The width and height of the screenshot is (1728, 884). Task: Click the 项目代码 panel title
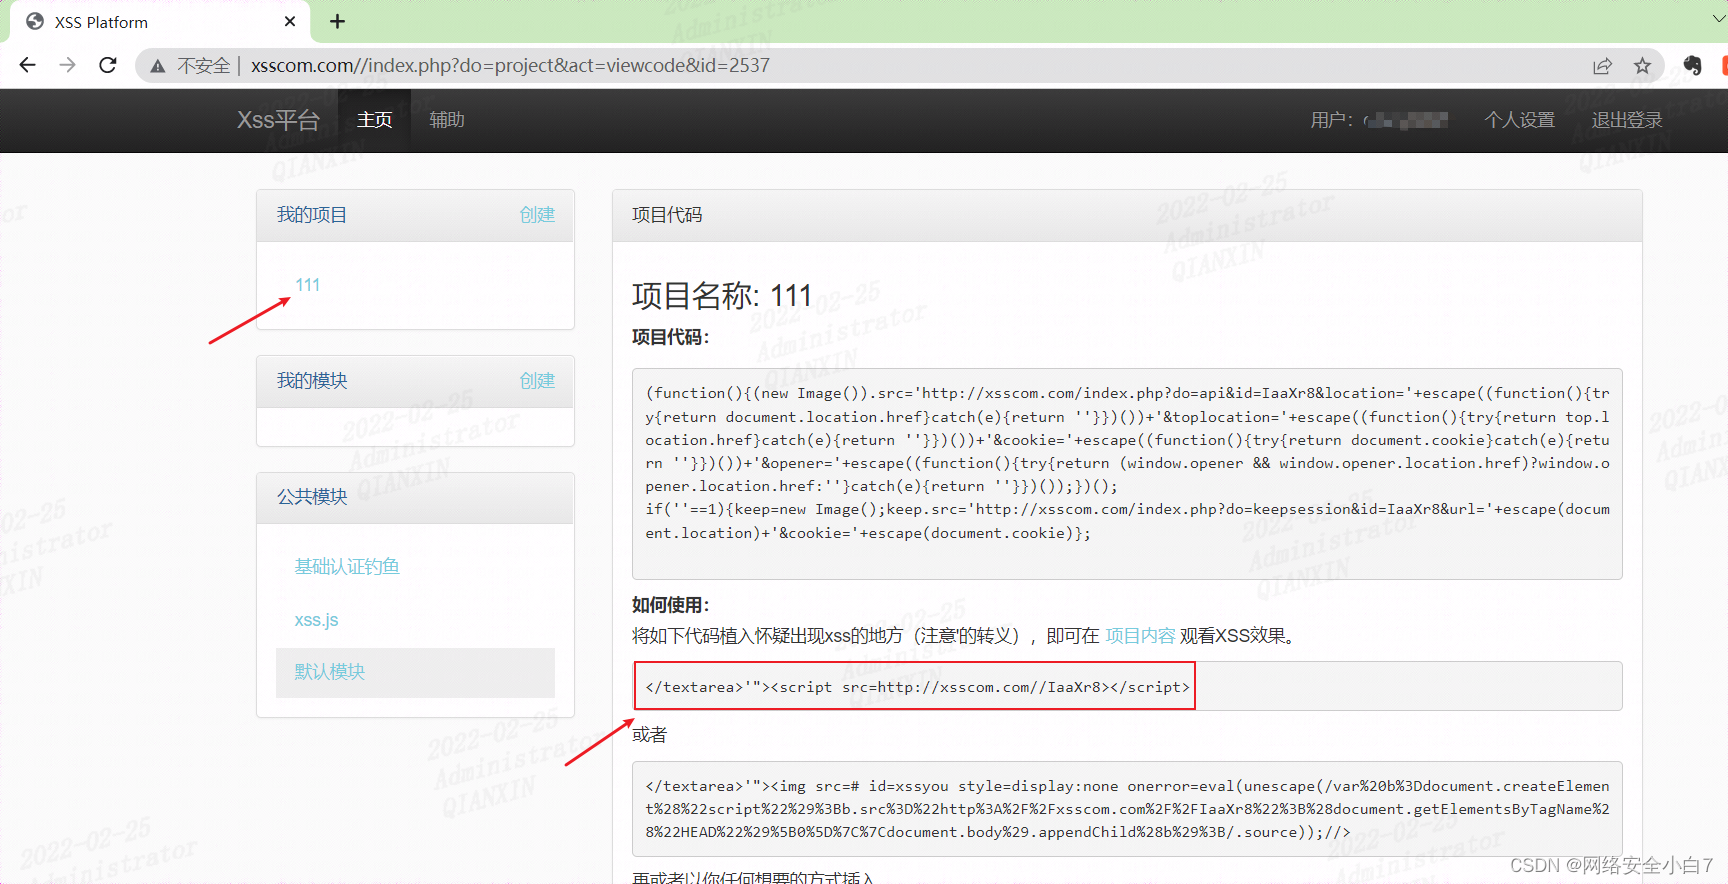(667, 215)
